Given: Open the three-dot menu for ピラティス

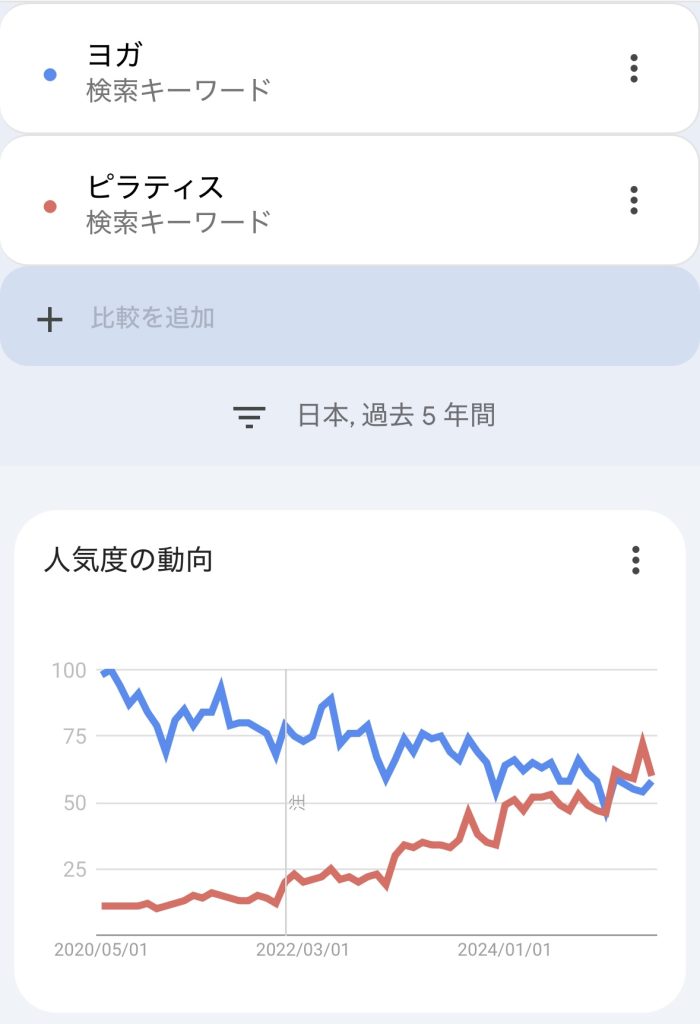Looking at the screenshot, I should point(633,200).
